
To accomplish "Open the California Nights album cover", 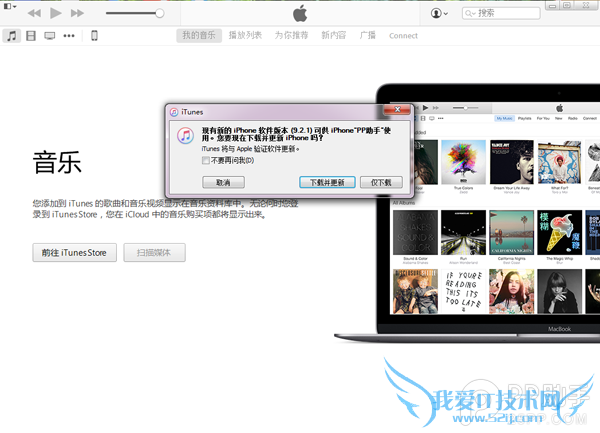I will [512, 233].
